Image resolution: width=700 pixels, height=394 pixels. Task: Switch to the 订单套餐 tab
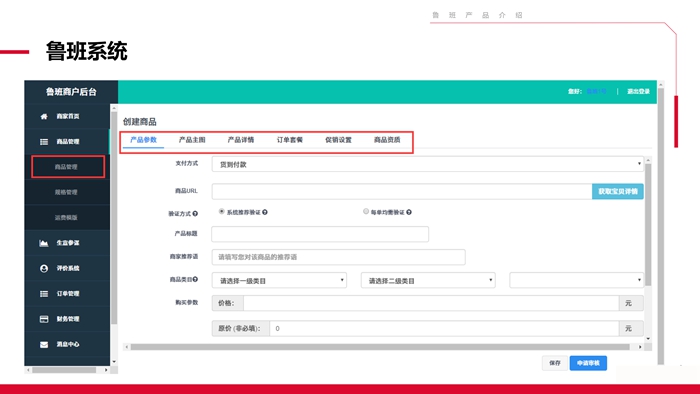pos(290,140)
